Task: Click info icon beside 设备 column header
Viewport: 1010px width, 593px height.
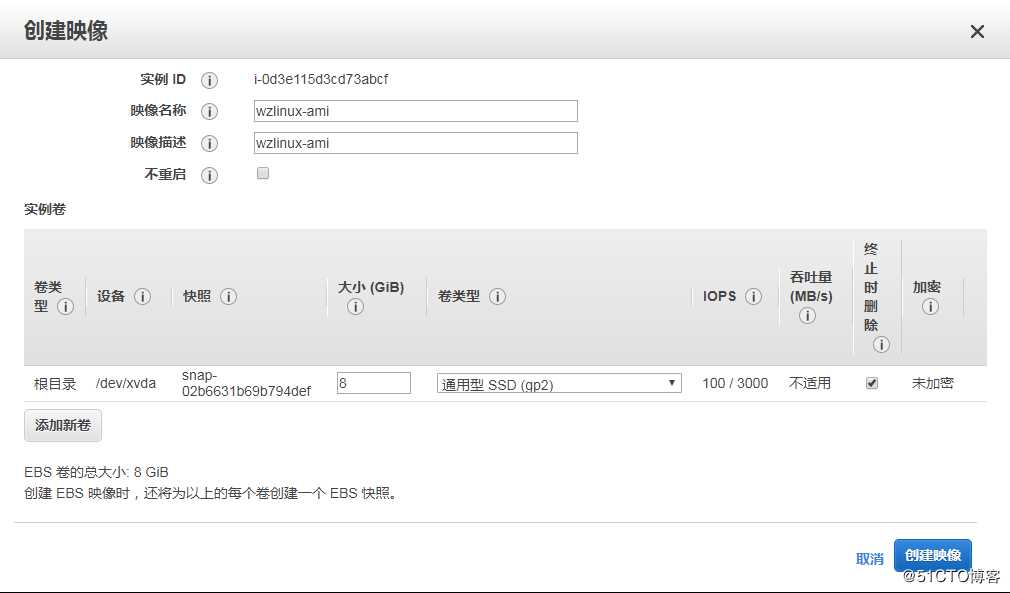Action: coord(142,296)
